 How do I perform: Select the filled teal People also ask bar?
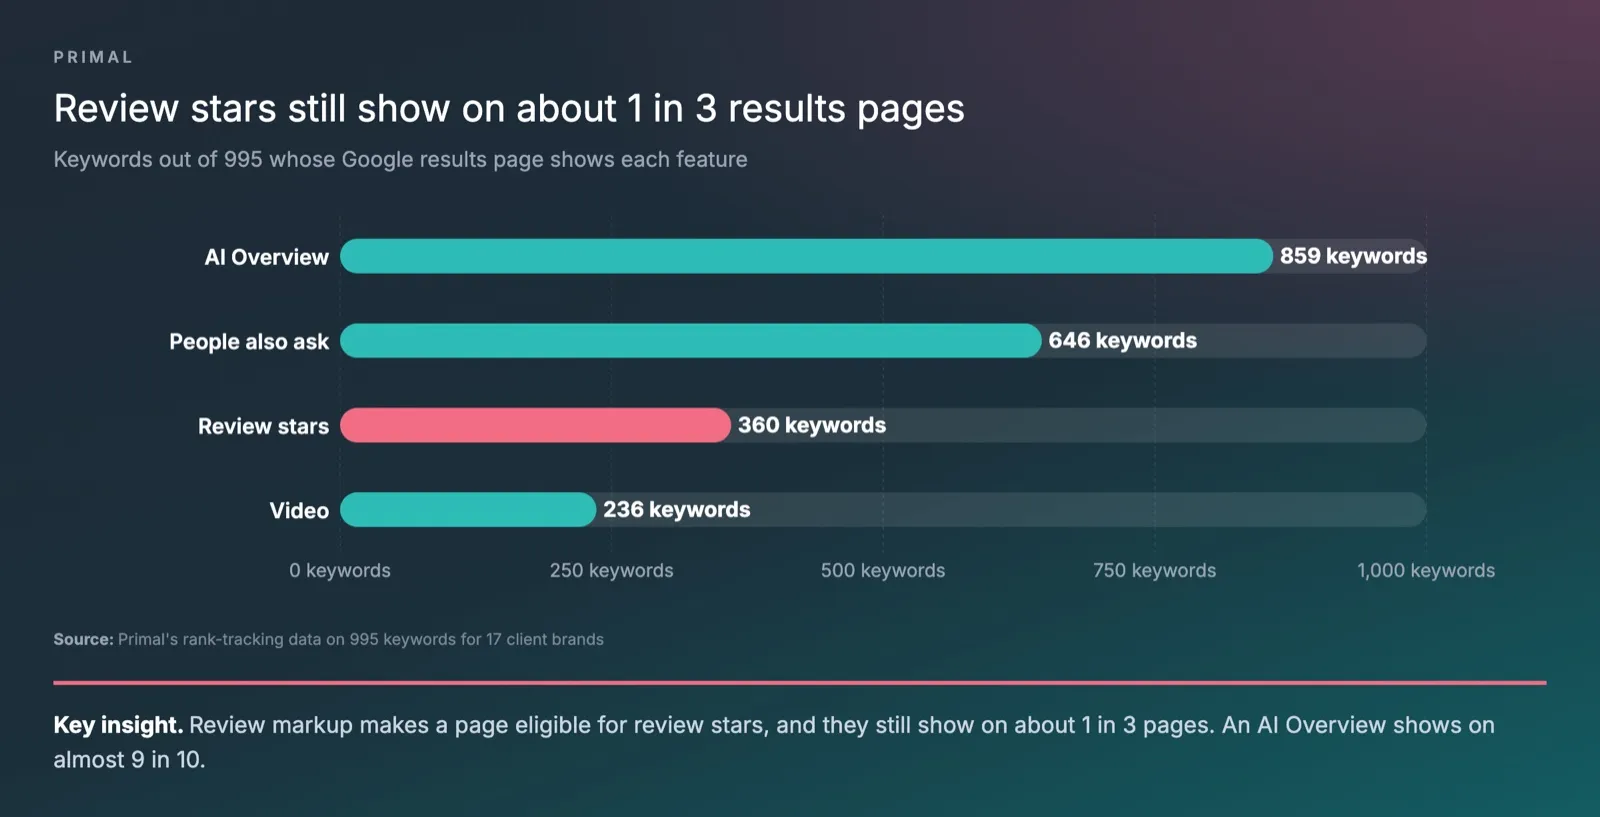click(x=691, y=341)
